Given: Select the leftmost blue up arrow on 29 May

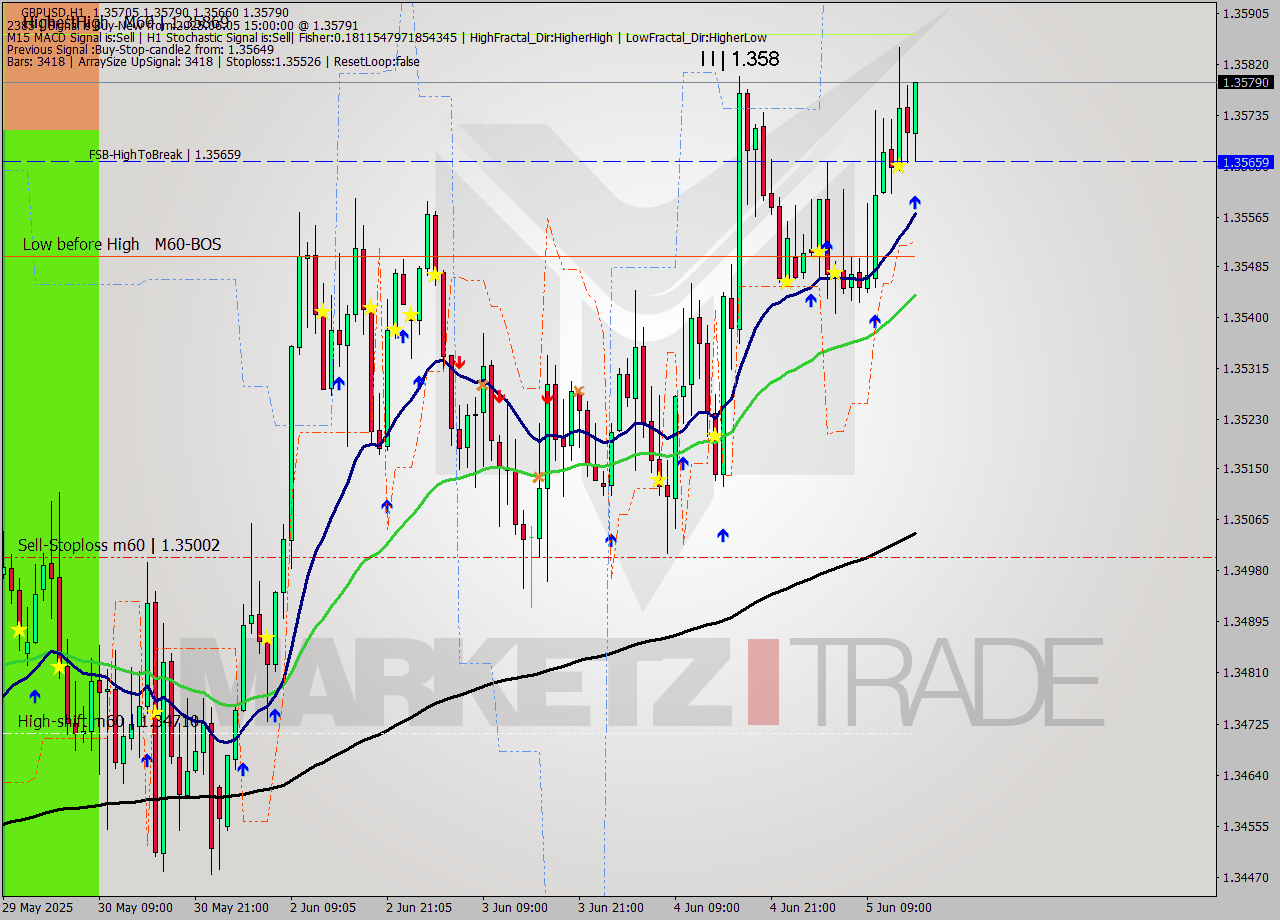Looking at the screenshot, I should (x=35, y=697).
